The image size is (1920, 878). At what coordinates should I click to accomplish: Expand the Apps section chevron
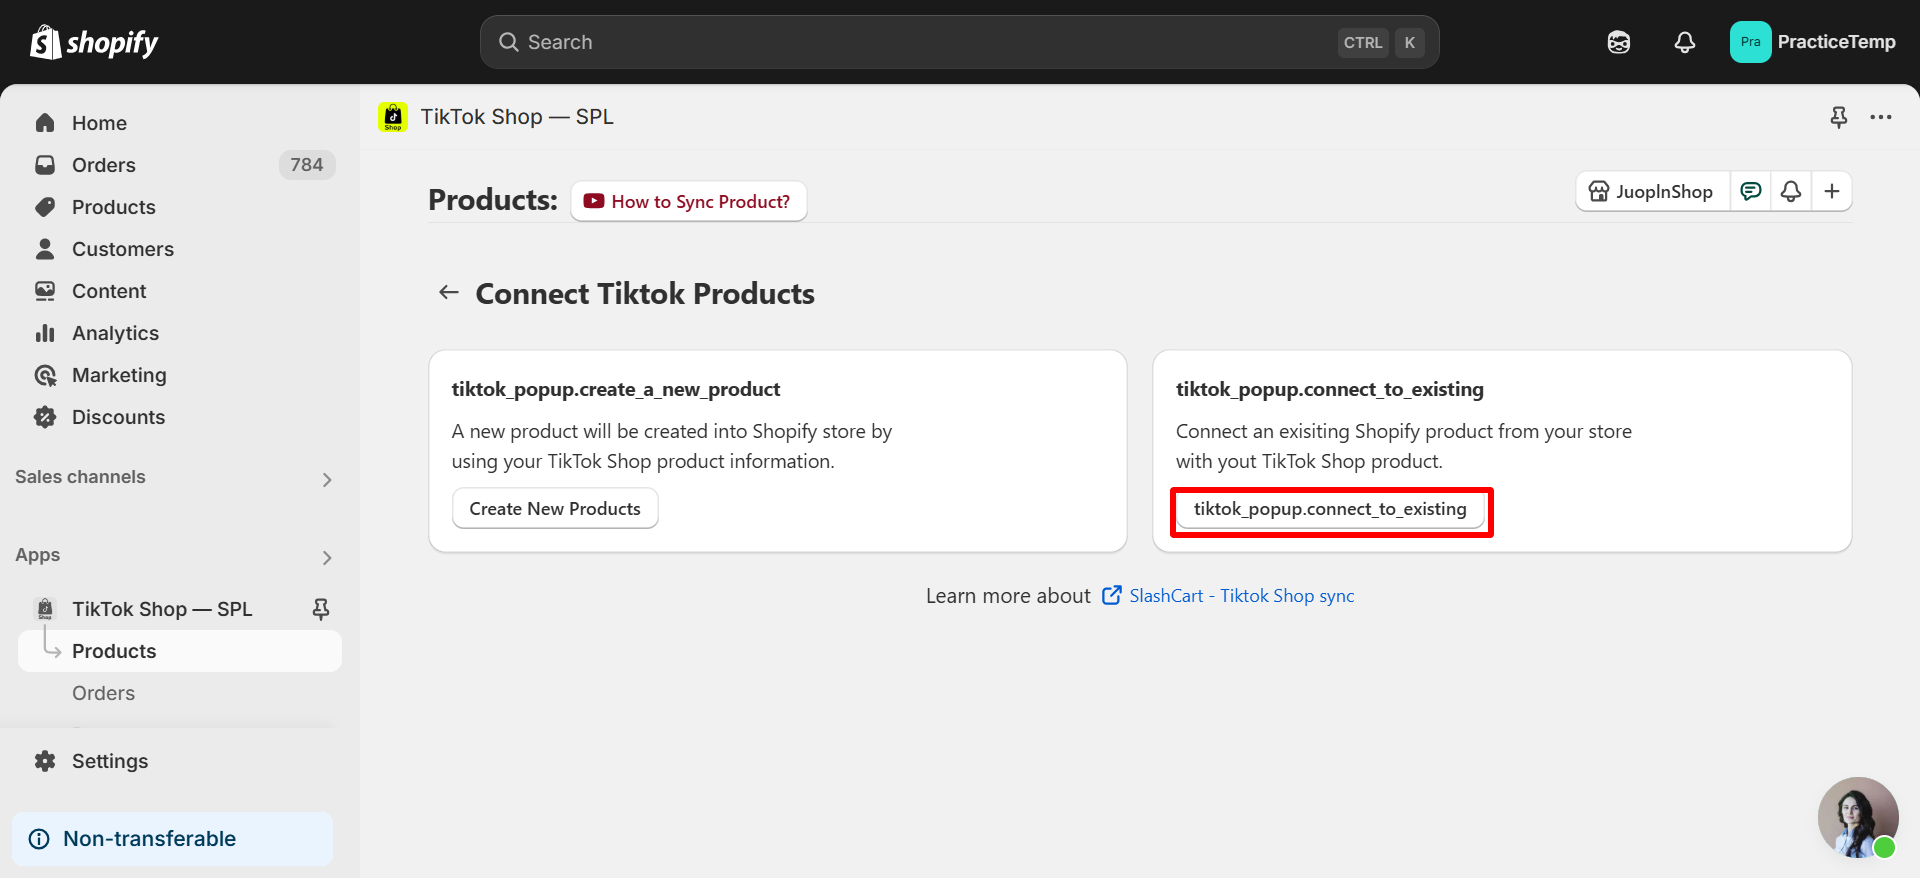click(x=327, y=557)
